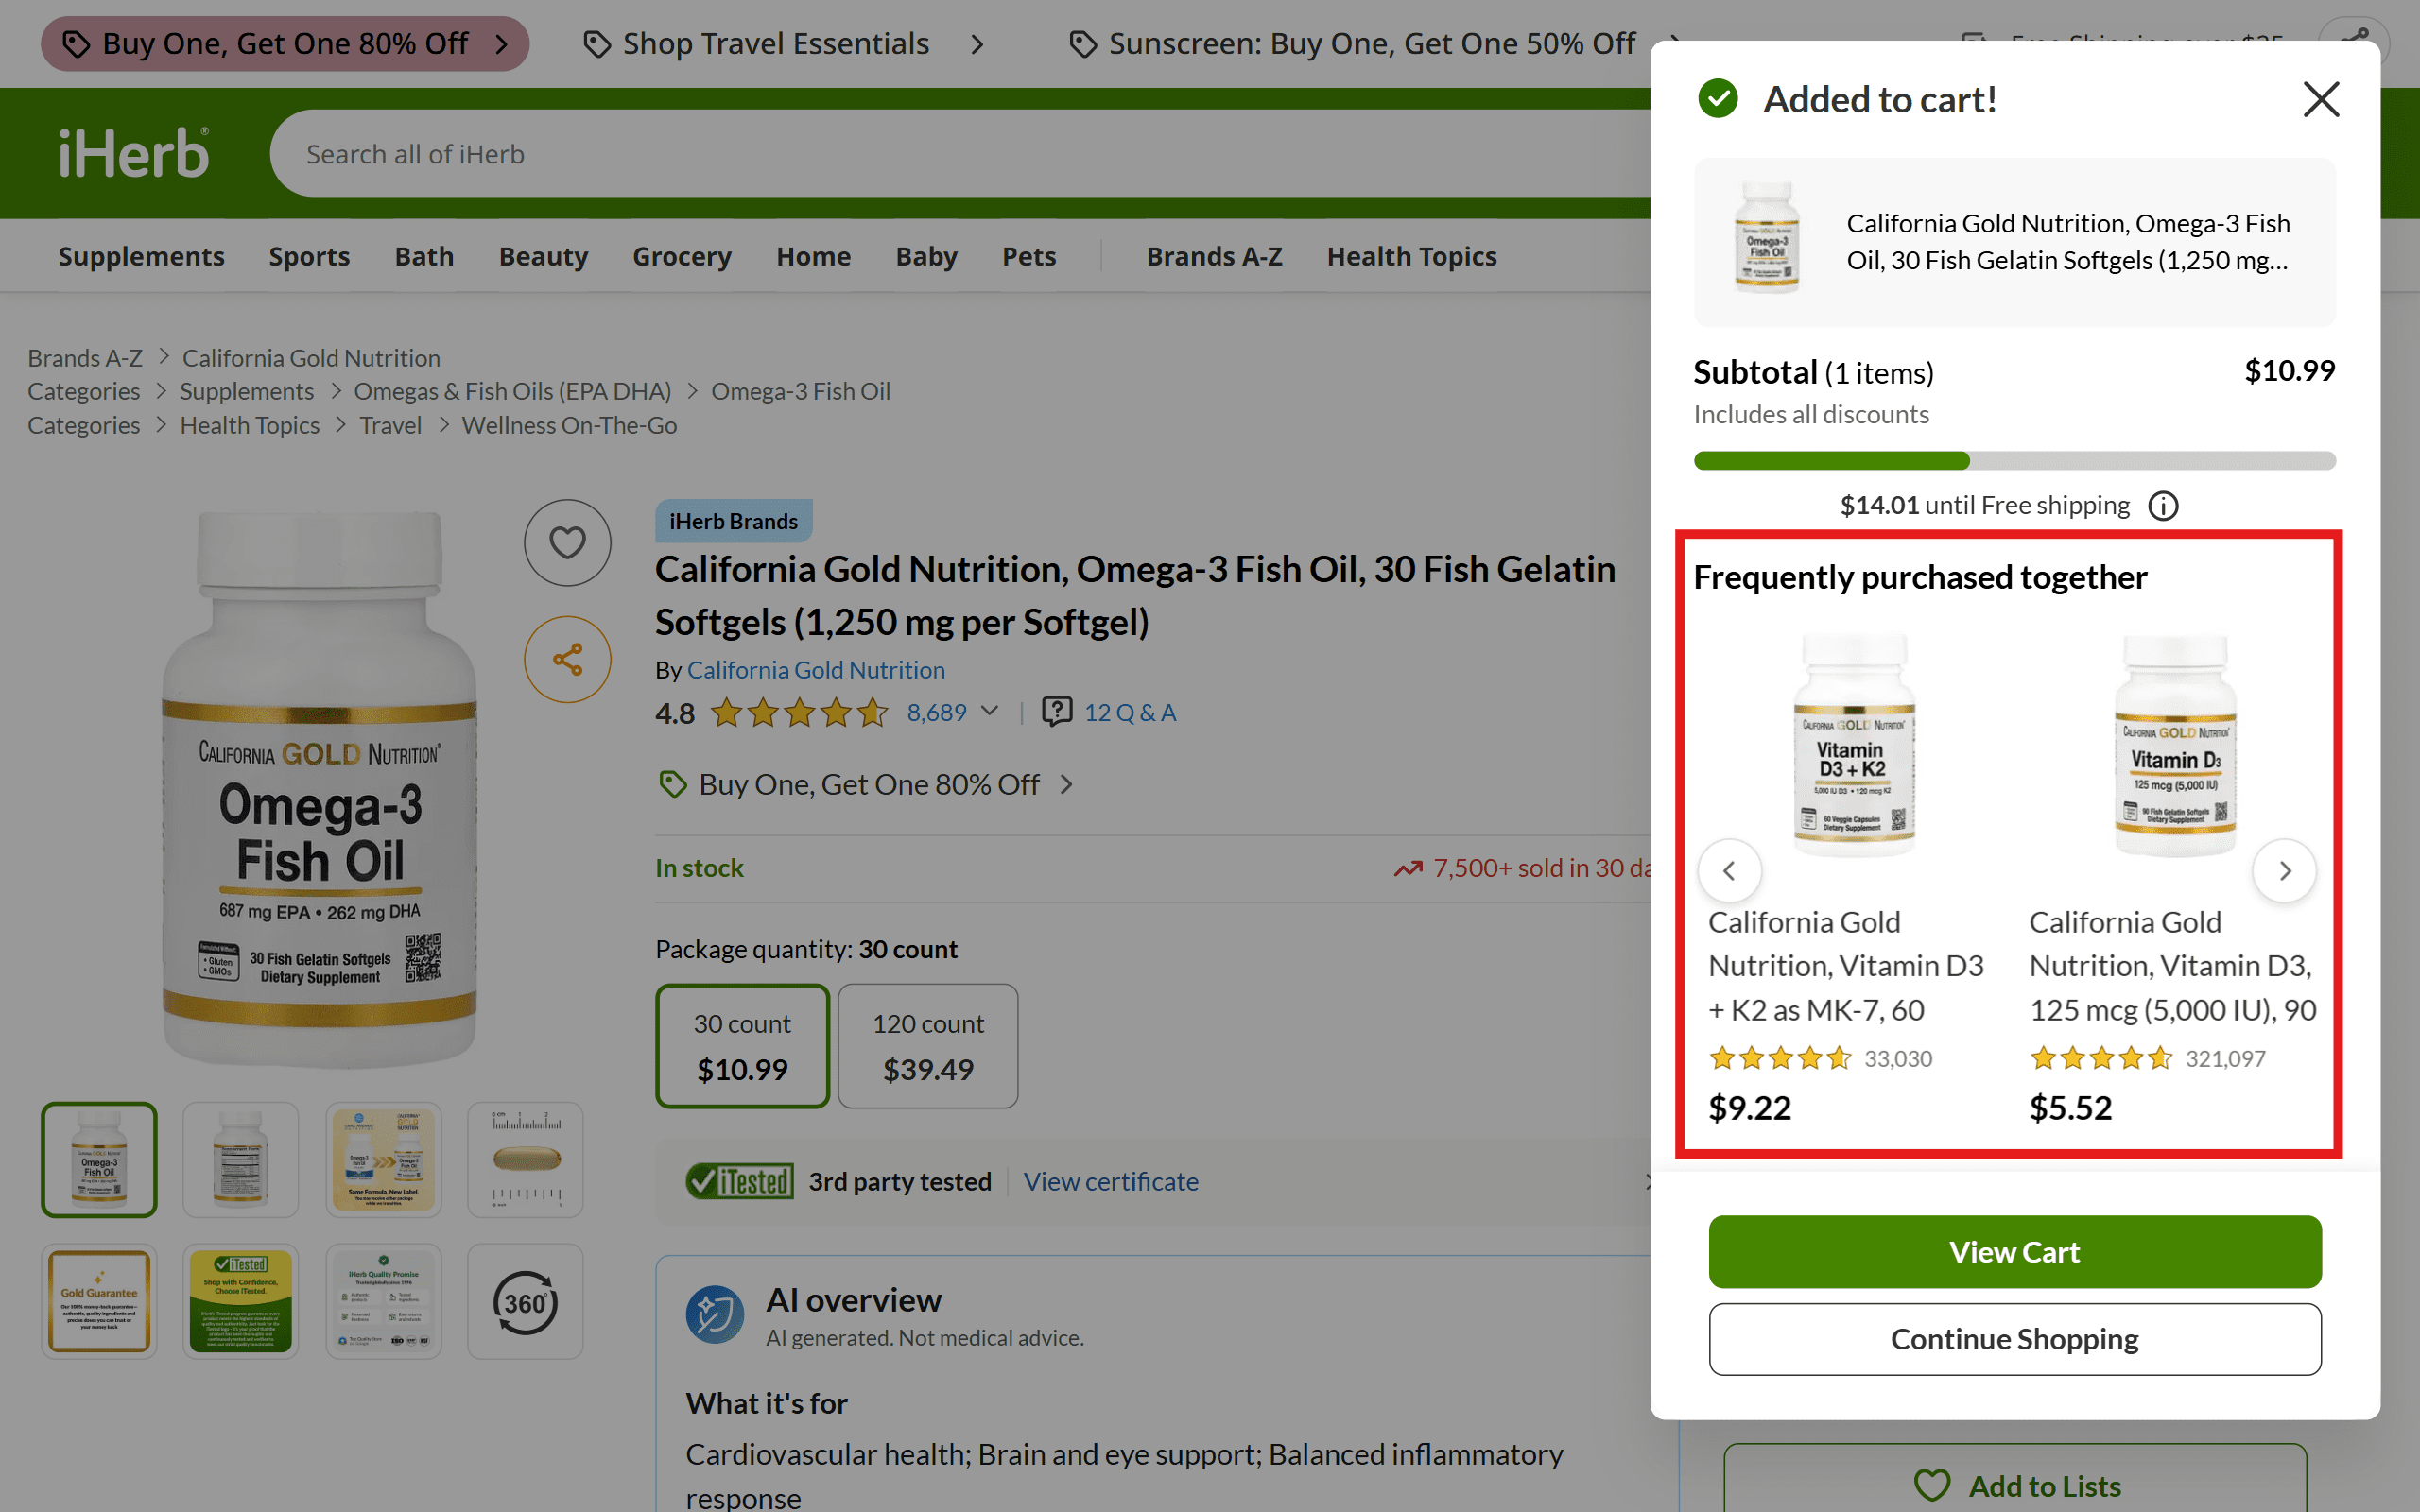Open the Bath menu
This screenshot has width=2420, height=1512.
point(424,256)
